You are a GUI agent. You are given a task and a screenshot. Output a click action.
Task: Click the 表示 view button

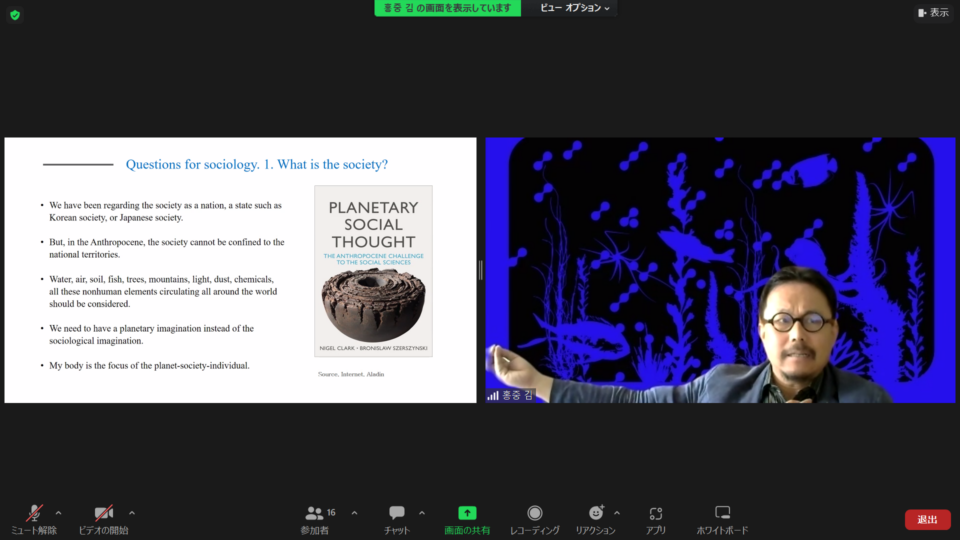tap(933, 12)
